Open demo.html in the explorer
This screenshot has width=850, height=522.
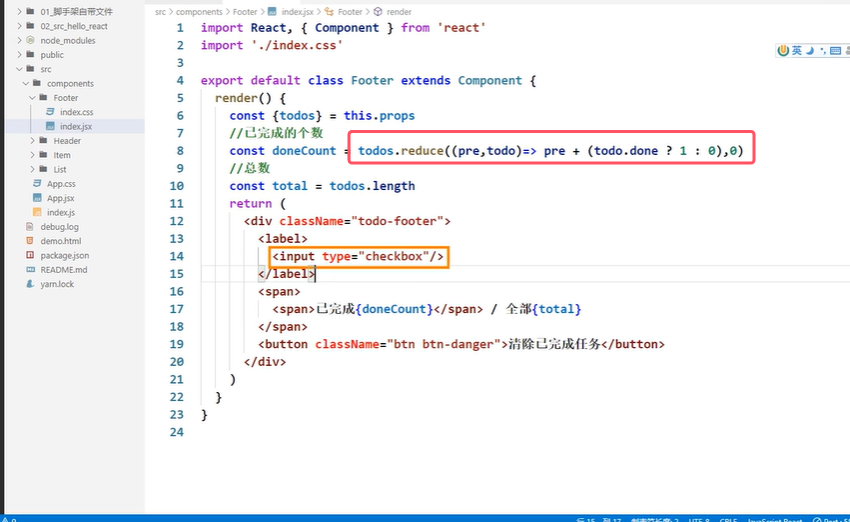(61, 241)
